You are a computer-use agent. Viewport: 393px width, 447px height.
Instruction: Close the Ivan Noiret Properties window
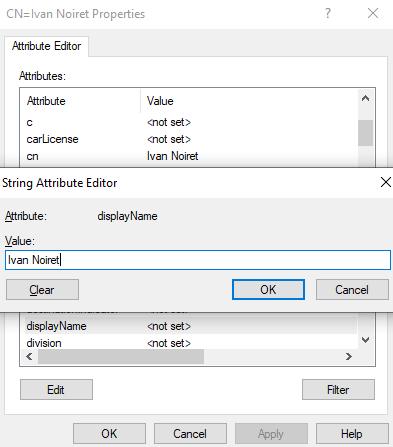pos(373,13)
